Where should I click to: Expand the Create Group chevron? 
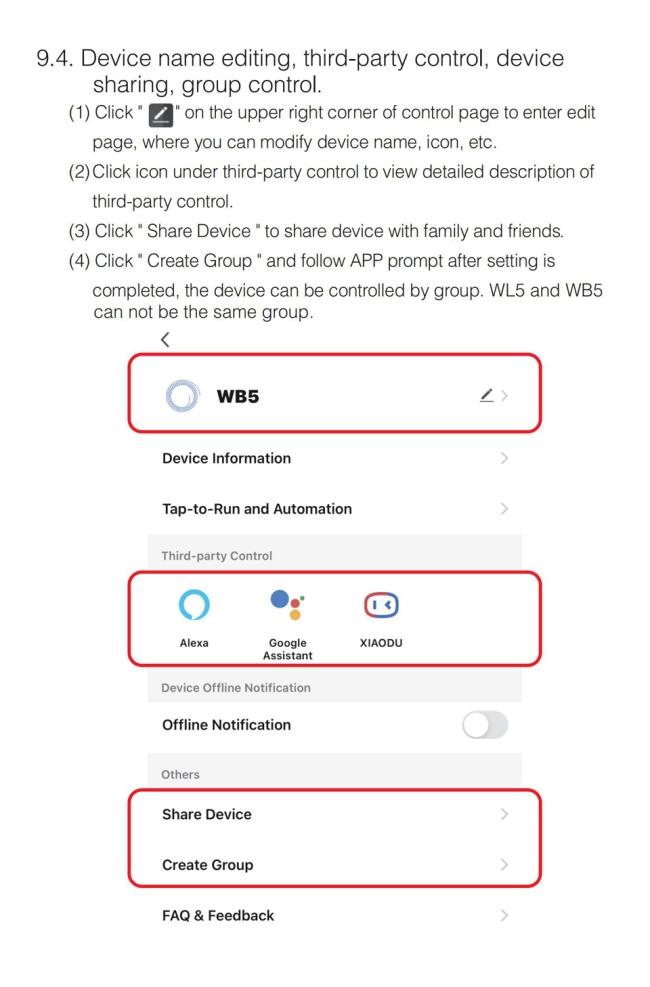[504, 865]
